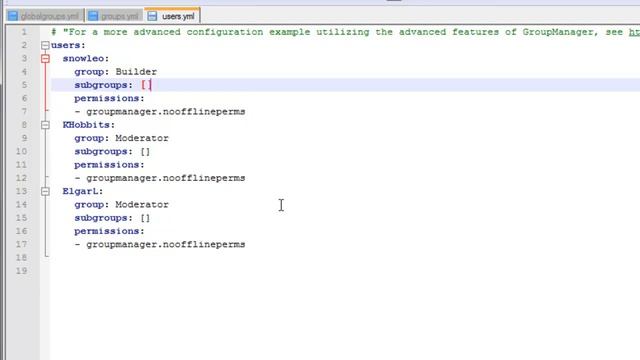640x360 pixels.
Task: Click 'group: Moderator' on line 14
Action: (121, 204)
